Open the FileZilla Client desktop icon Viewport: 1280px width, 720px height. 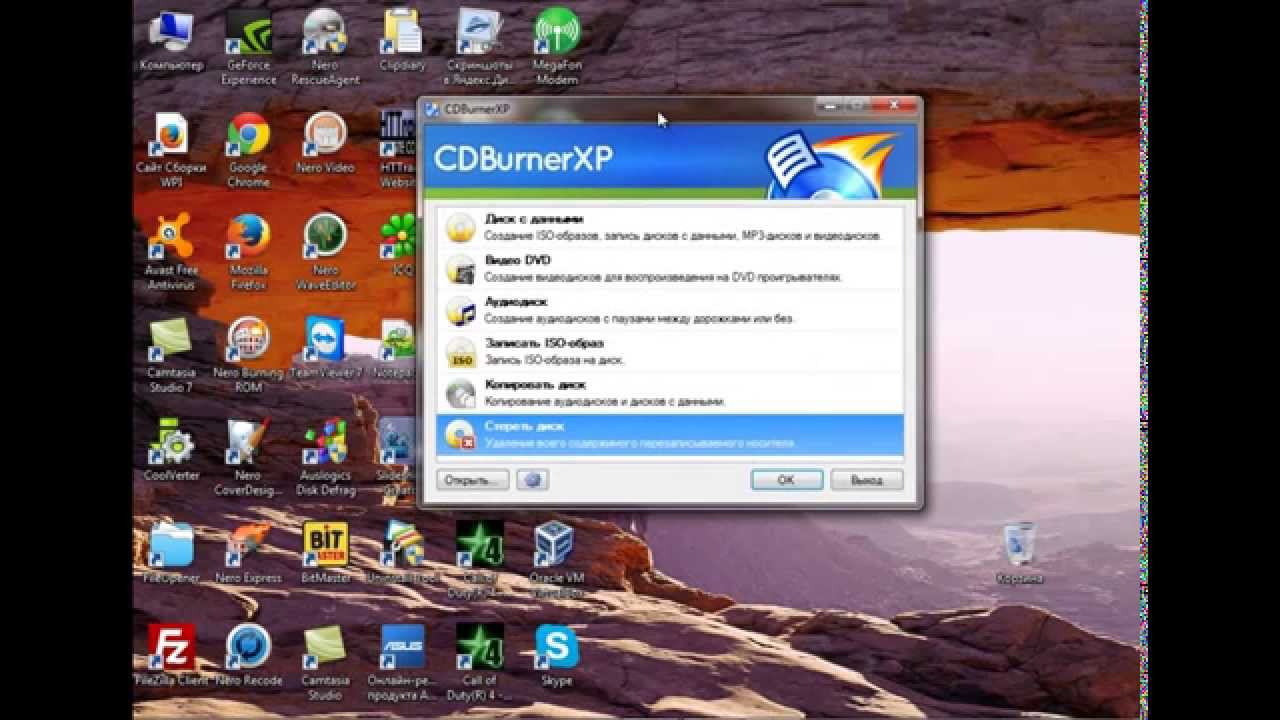coord(171,655)
